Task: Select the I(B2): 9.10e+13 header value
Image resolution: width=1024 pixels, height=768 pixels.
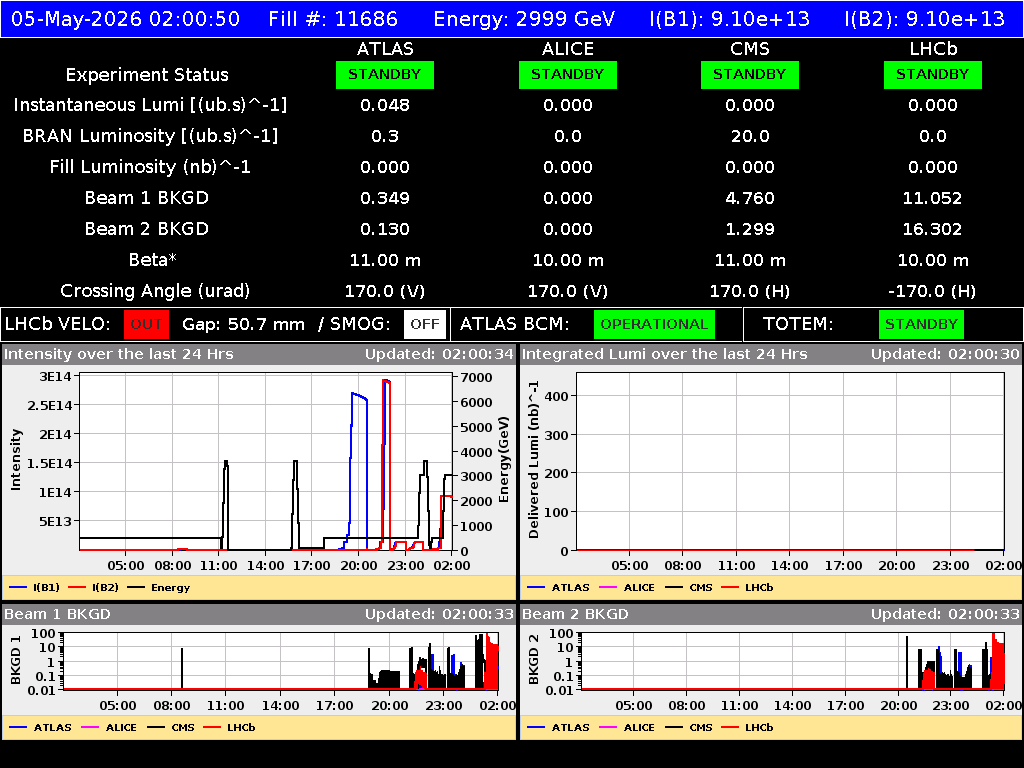Action: point(925,19)
